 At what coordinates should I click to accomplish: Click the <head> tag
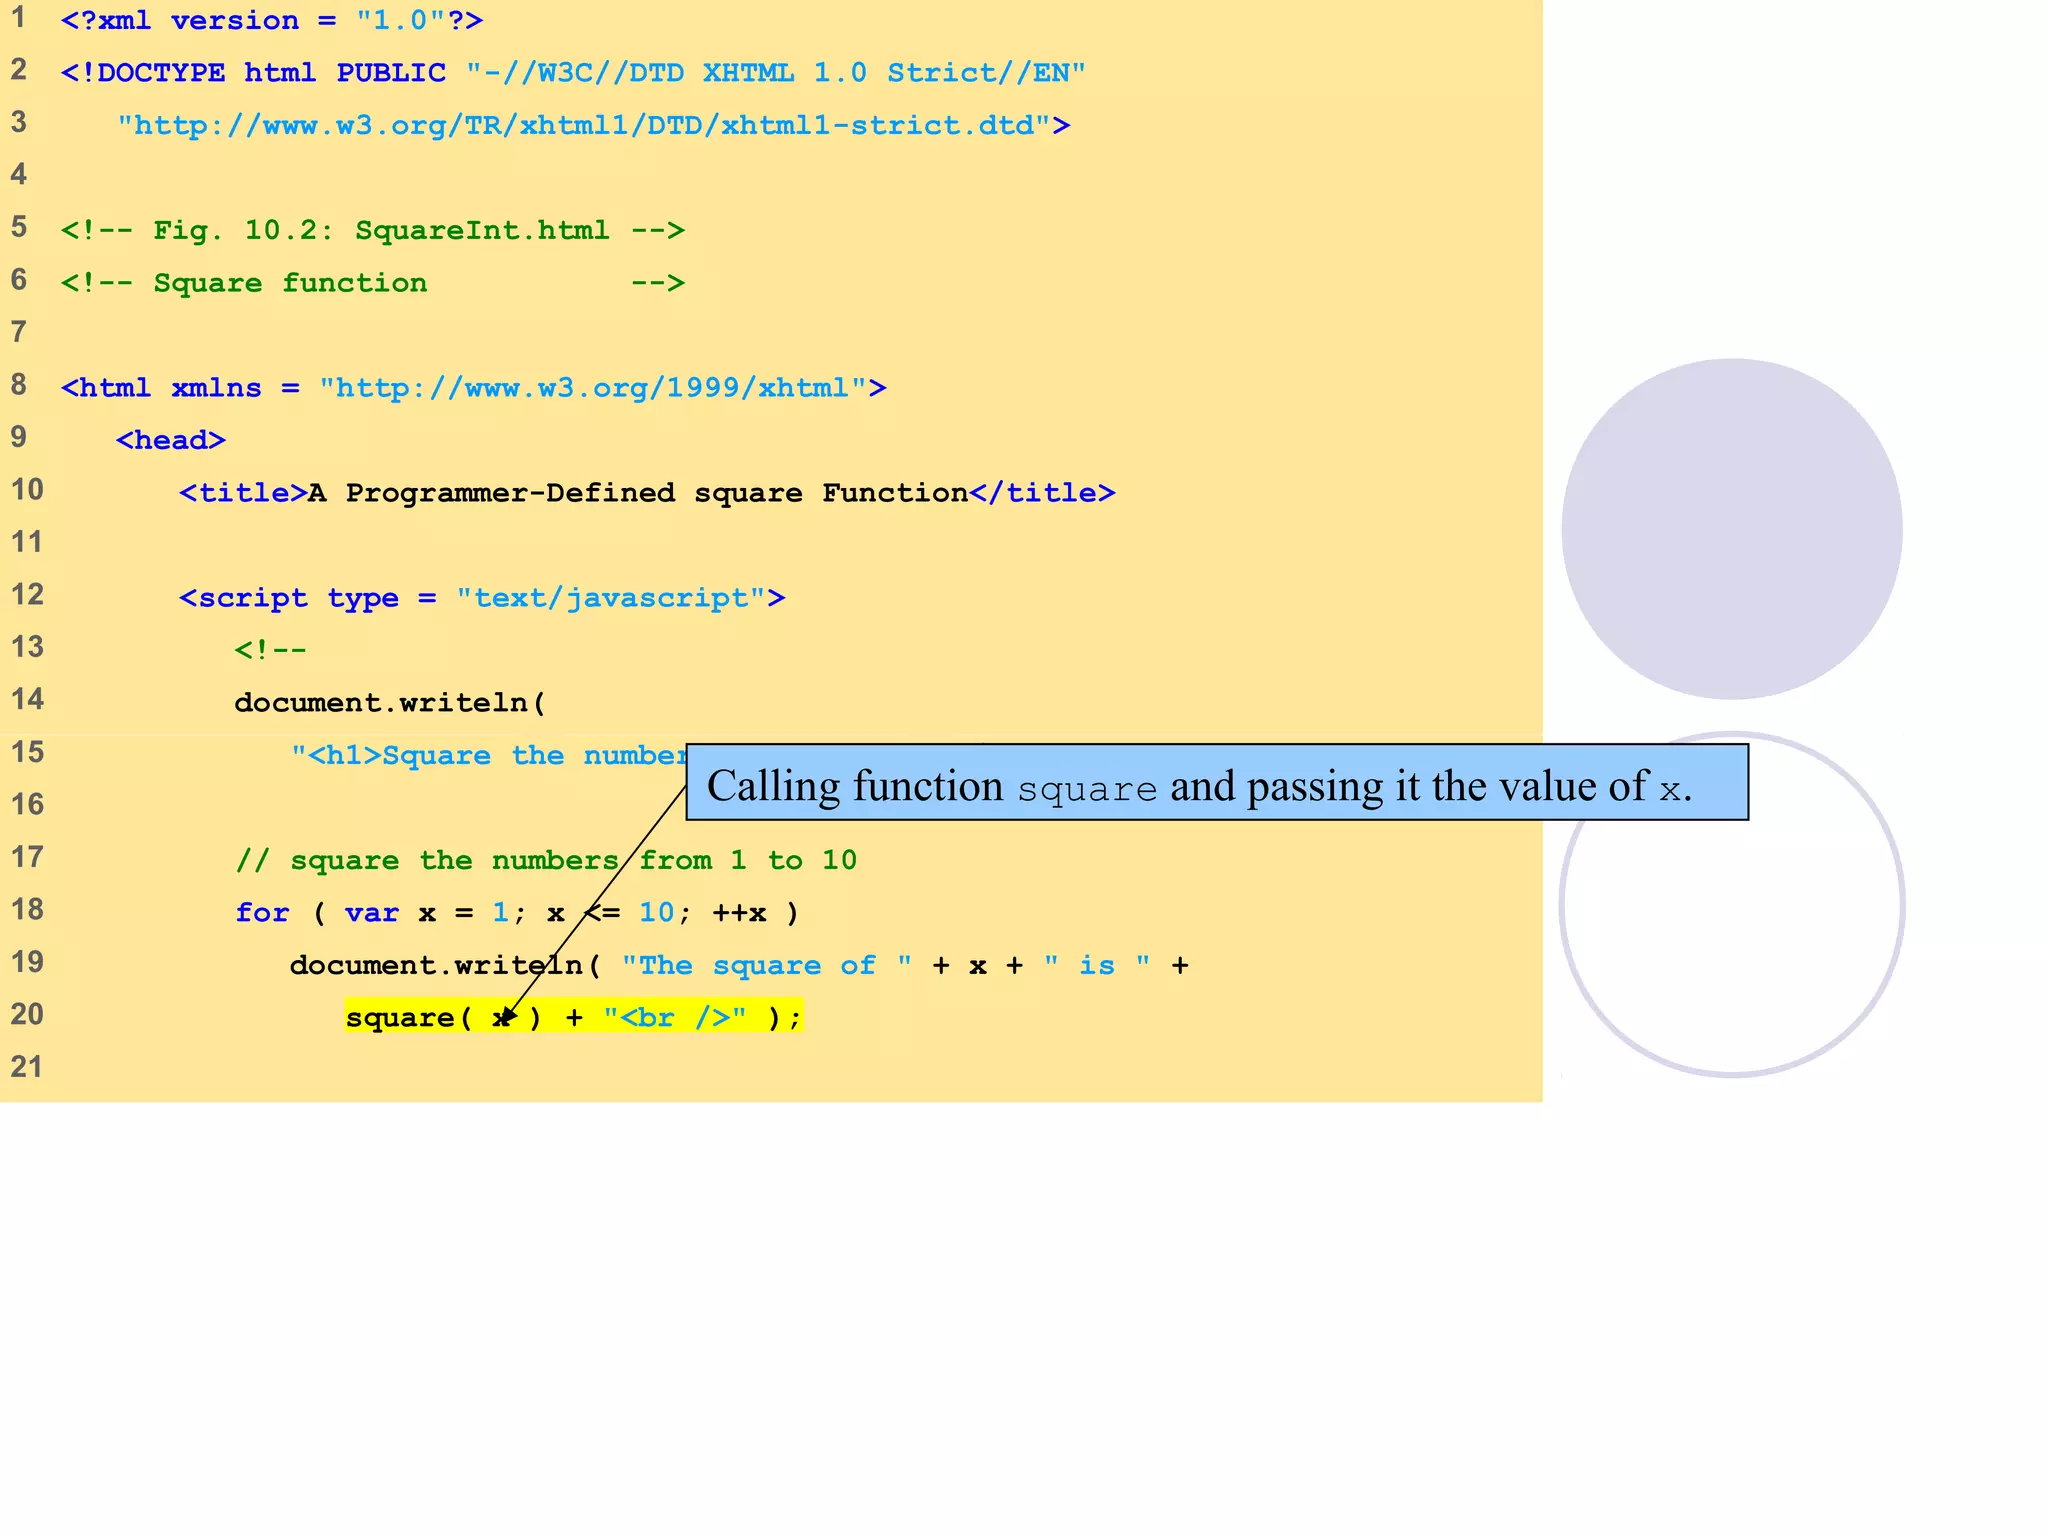[170, 440]
